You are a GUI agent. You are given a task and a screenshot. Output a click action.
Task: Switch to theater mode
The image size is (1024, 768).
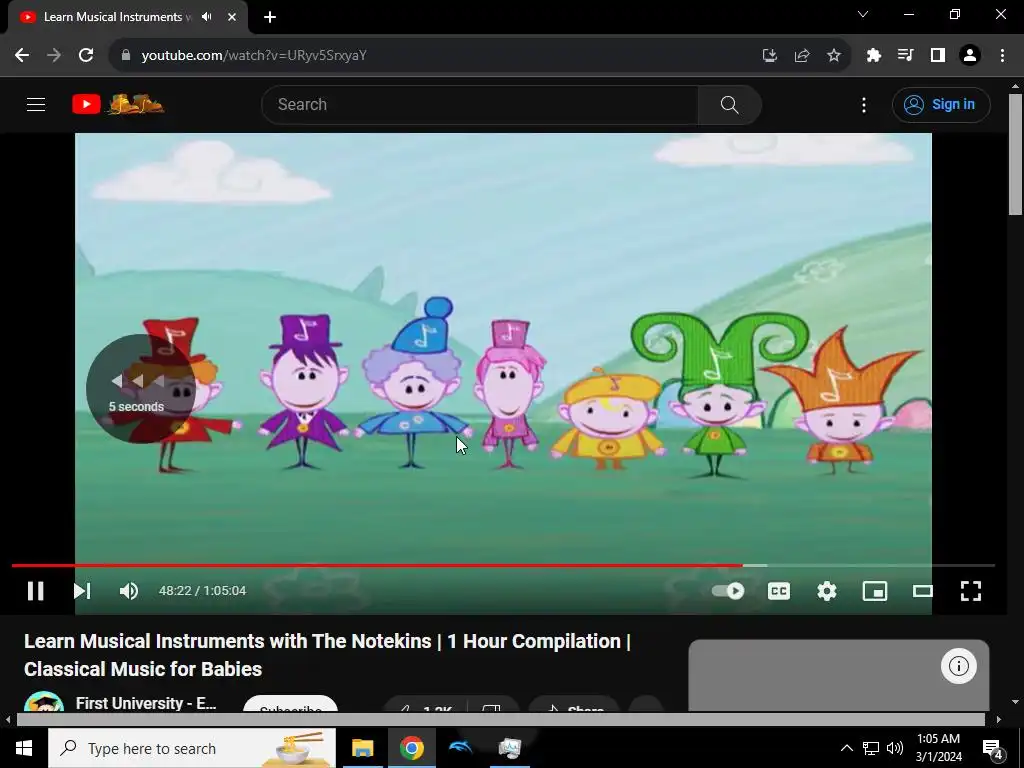pyautogui.click(x=923, y=591)
